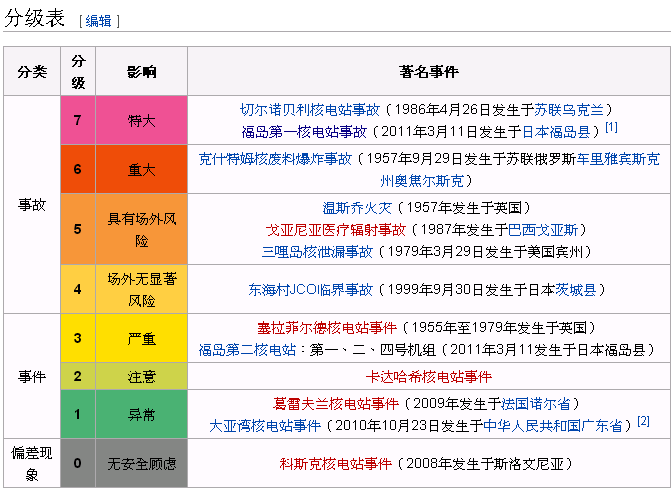The height and width of the screenshot is (489, 672).
Task: Click the 事件 category cell
Action: tap(32, 376)
